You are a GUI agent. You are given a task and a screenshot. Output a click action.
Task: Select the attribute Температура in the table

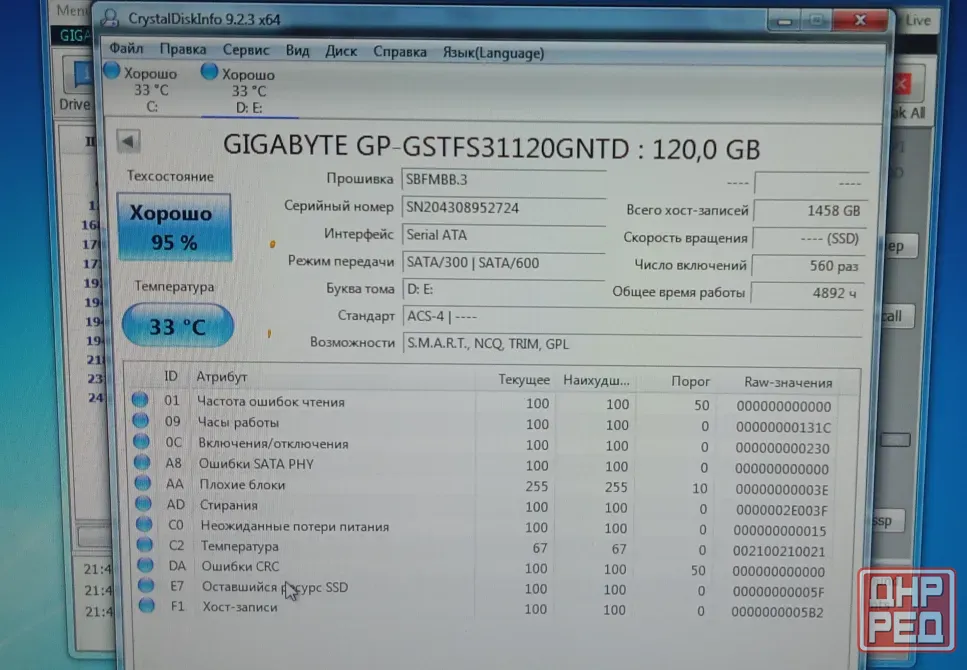tap(239, 547)
